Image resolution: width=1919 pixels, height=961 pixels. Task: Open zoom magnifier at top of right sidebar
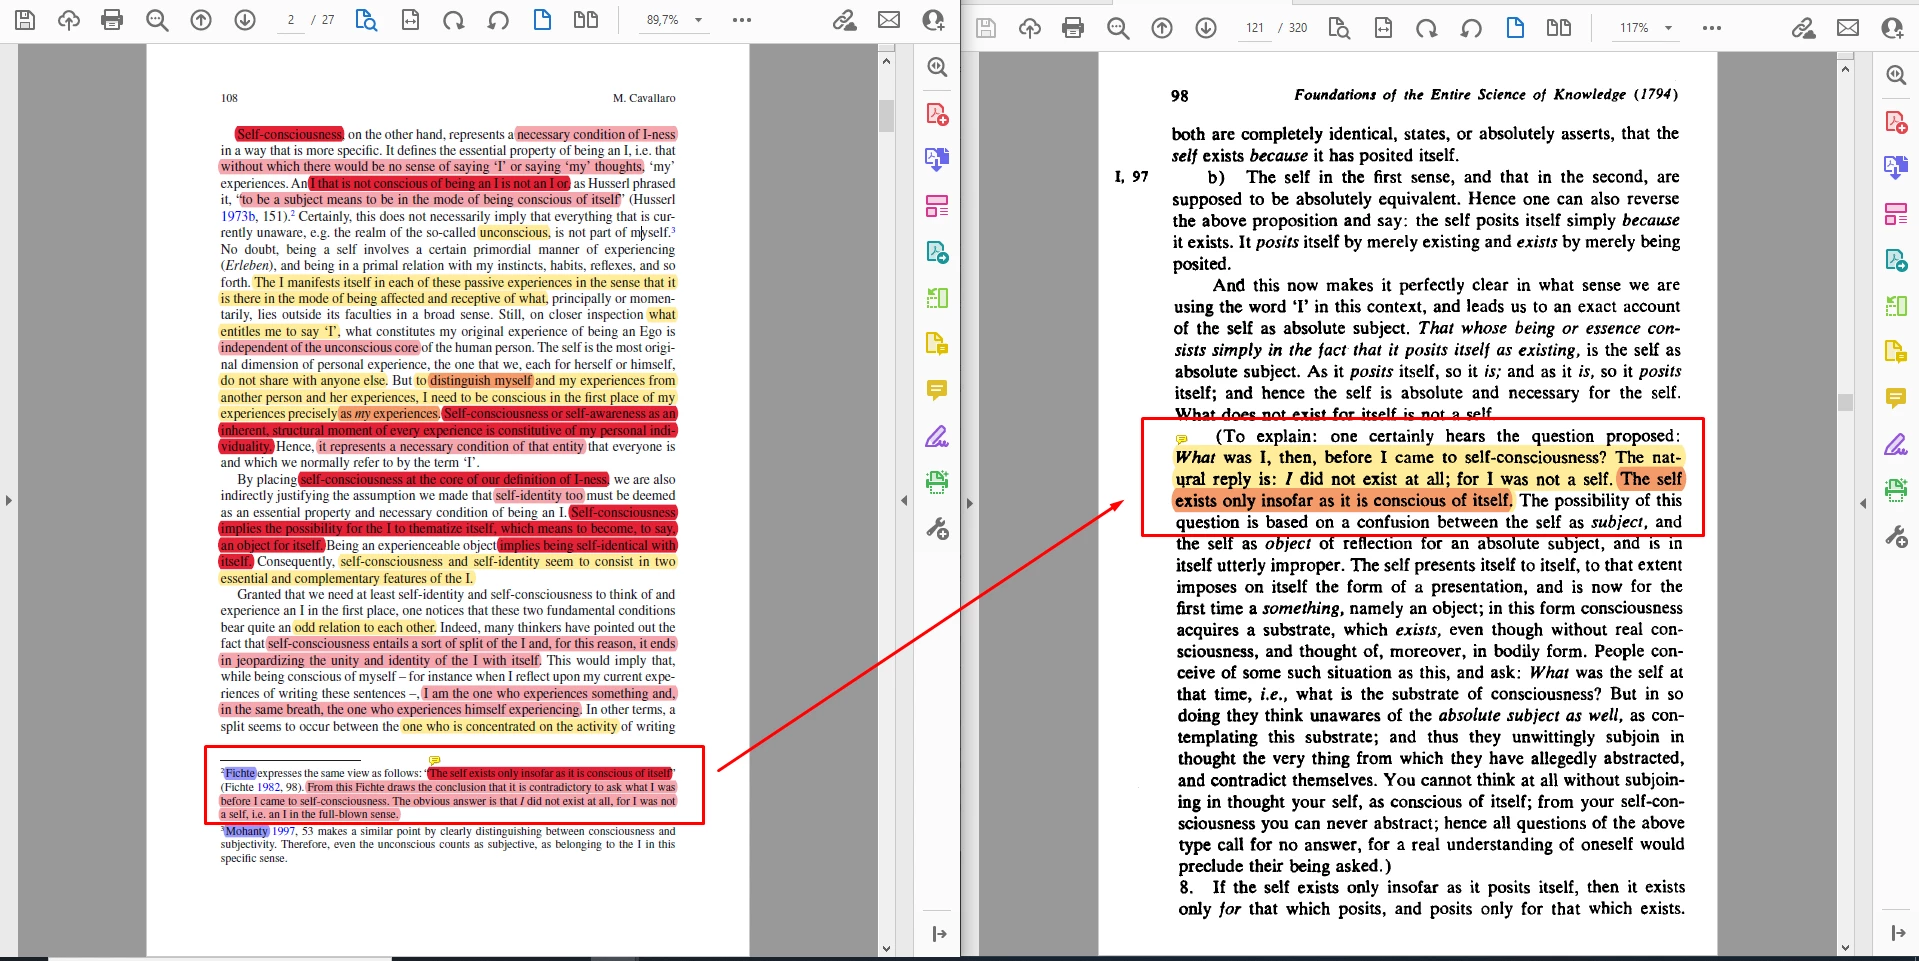coord(1896,75)
